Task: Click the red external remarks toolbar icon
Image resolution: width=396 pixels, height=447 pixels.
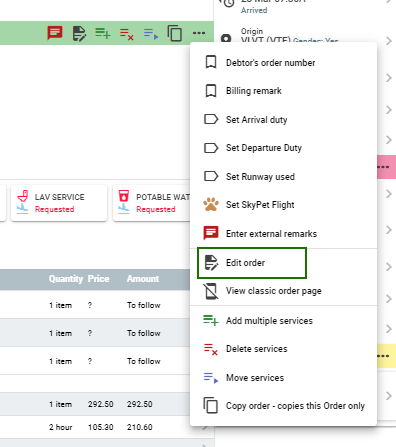Action: tap(55, 33)
